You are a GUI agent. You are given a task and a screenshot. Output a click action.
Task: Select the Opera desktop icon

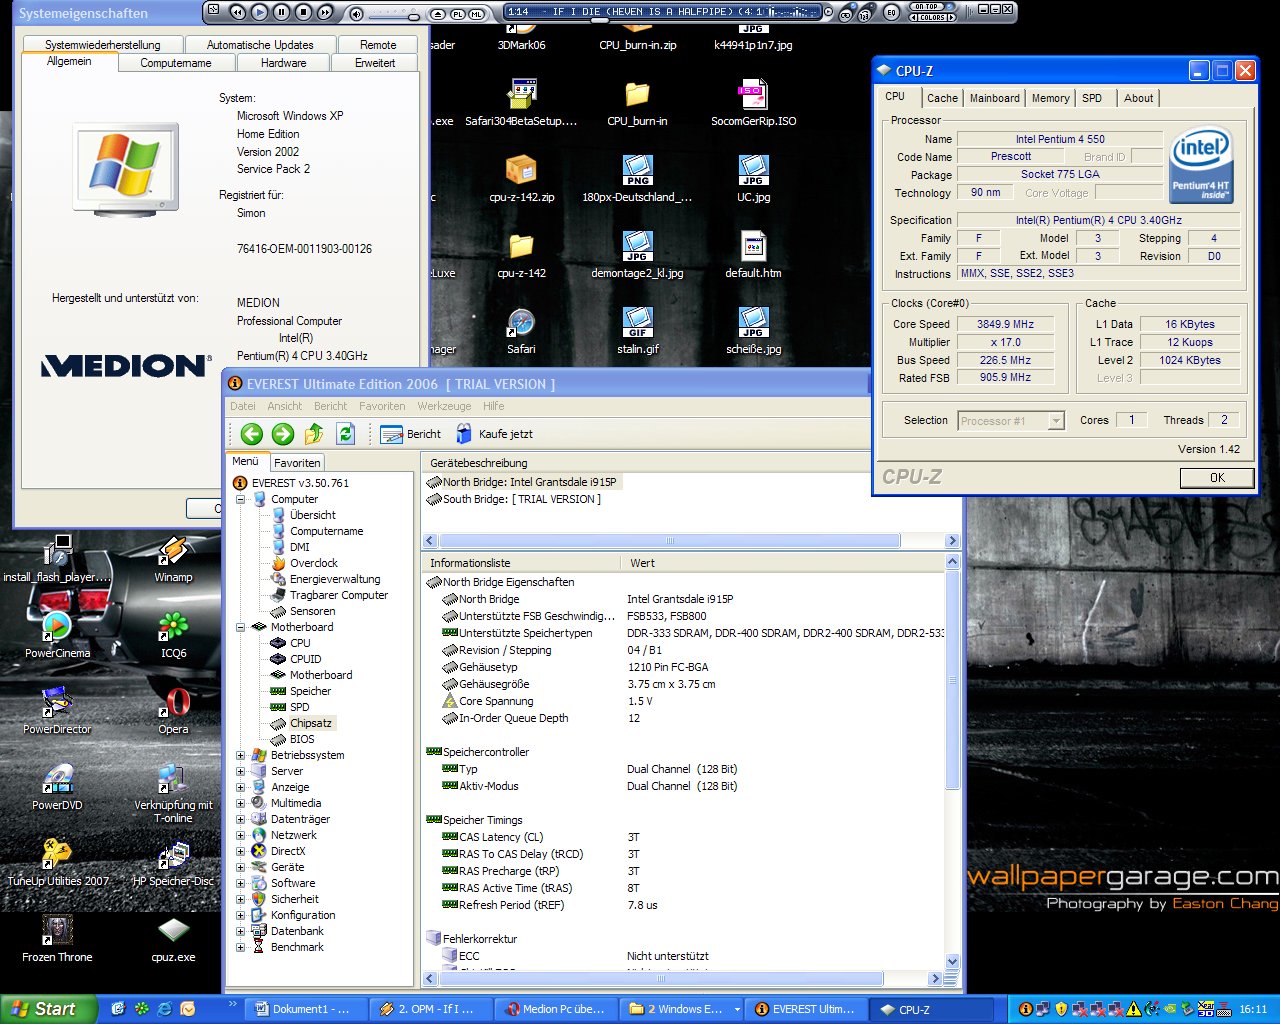[173, 710]
